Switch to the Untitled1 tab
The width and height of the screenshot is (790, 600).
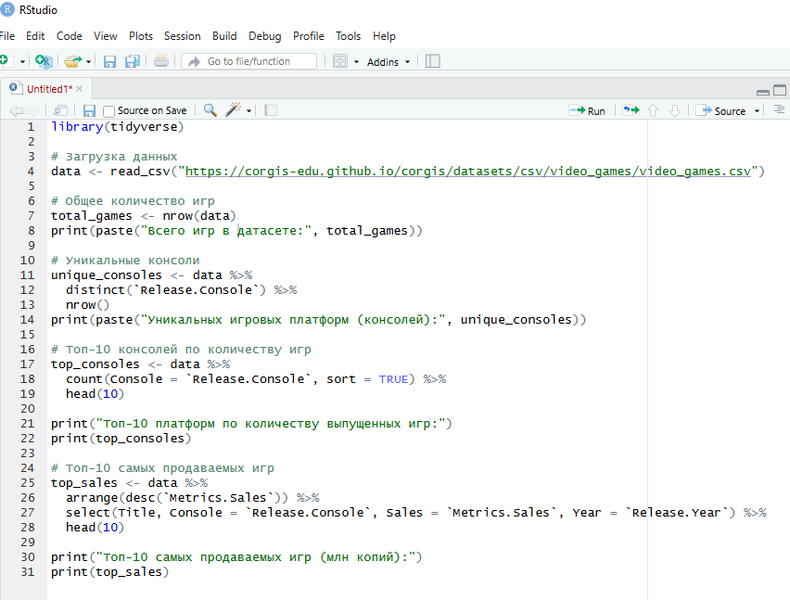tap(49, 89)
